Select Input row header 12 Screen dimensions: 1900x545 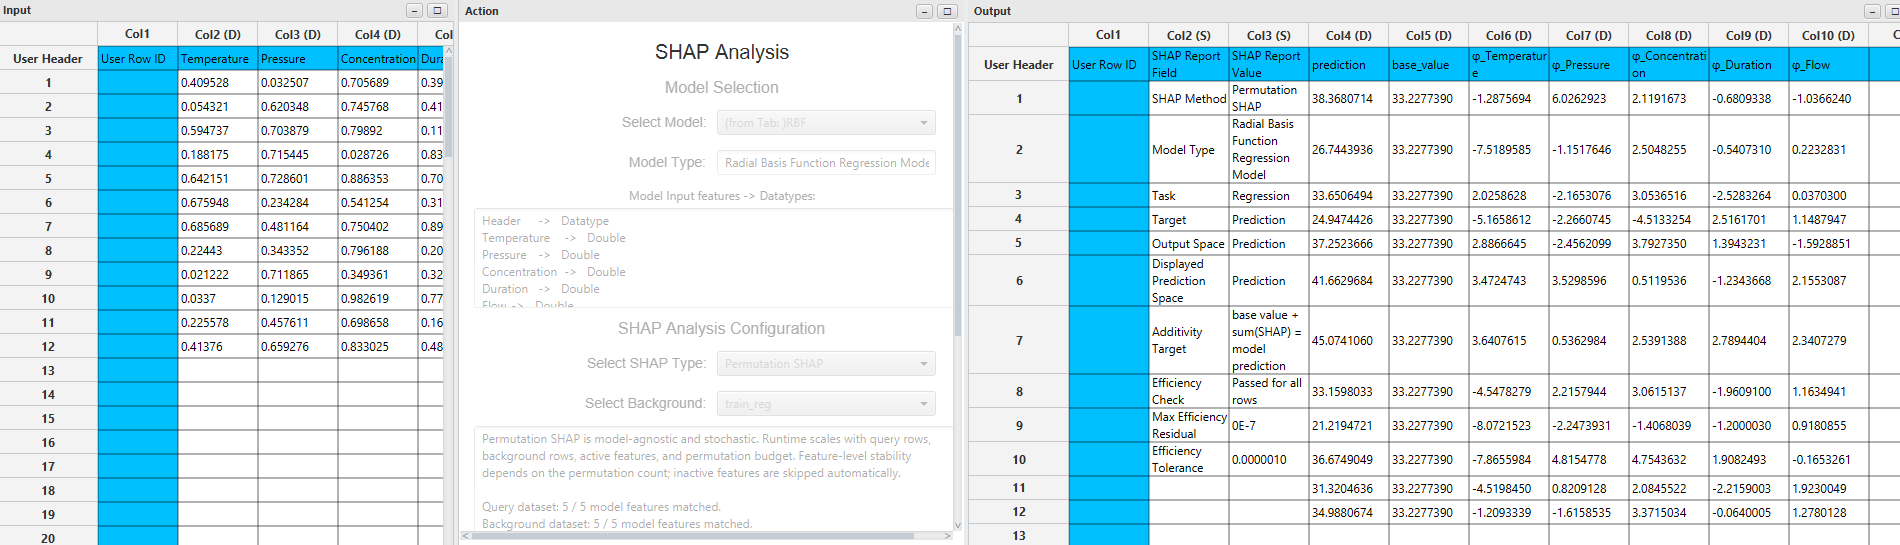point(48,346)
